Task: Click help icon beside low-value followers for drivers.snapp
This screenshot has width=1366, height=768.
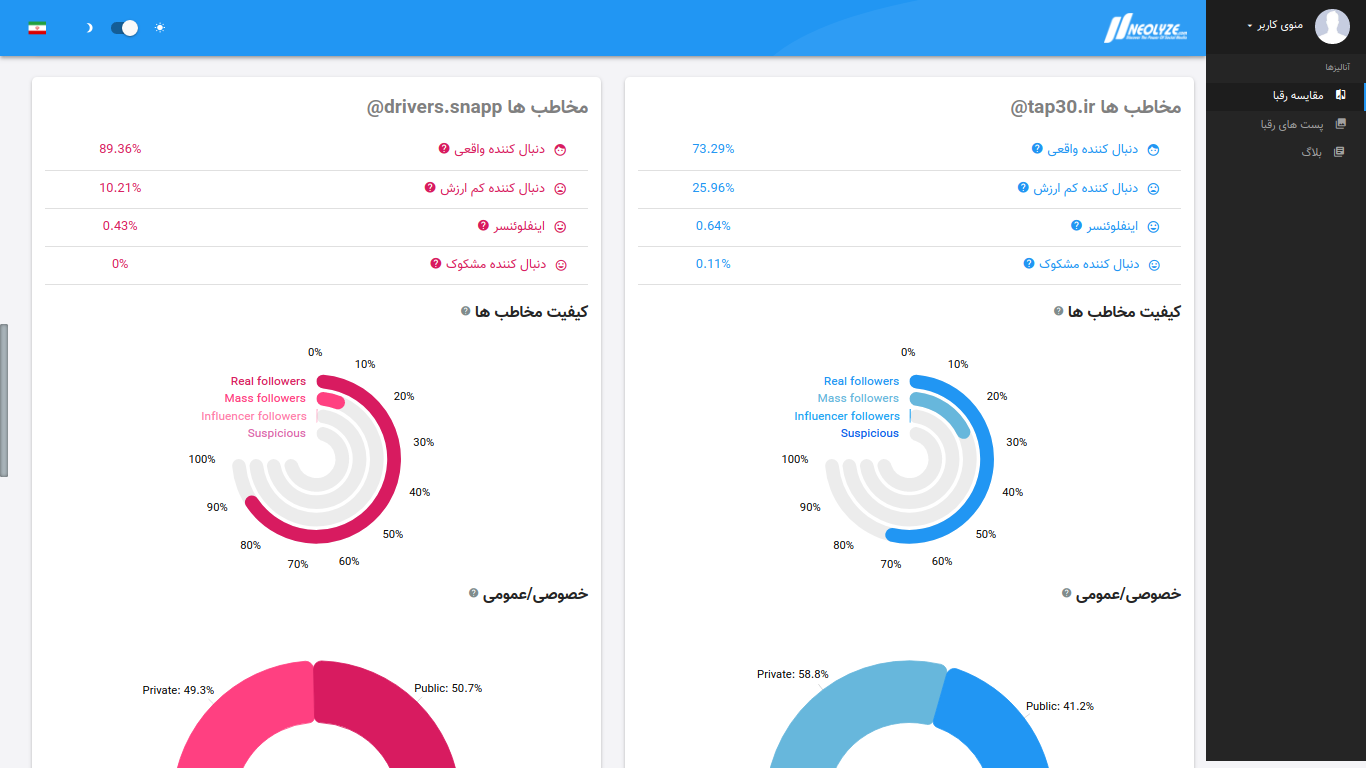Action: [x=430, y=187]
